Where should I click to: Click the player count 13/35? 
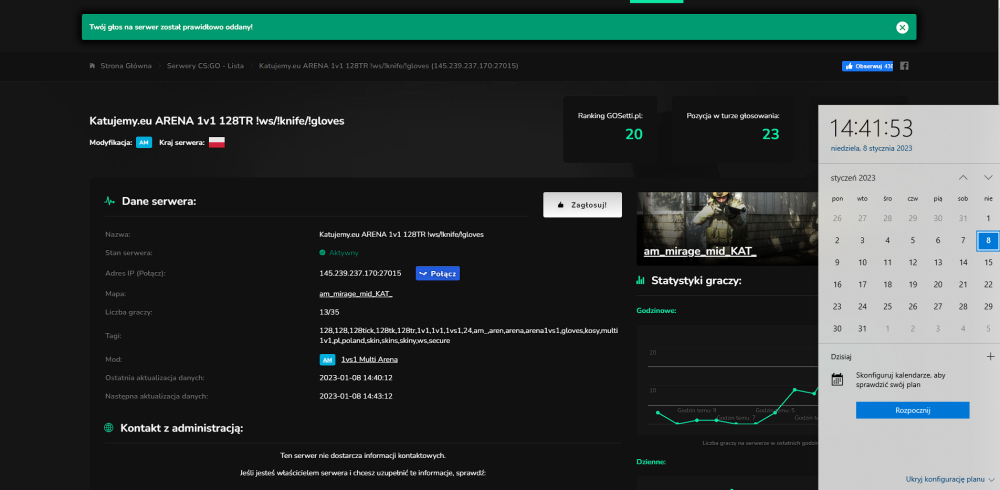tap(329, 313)
